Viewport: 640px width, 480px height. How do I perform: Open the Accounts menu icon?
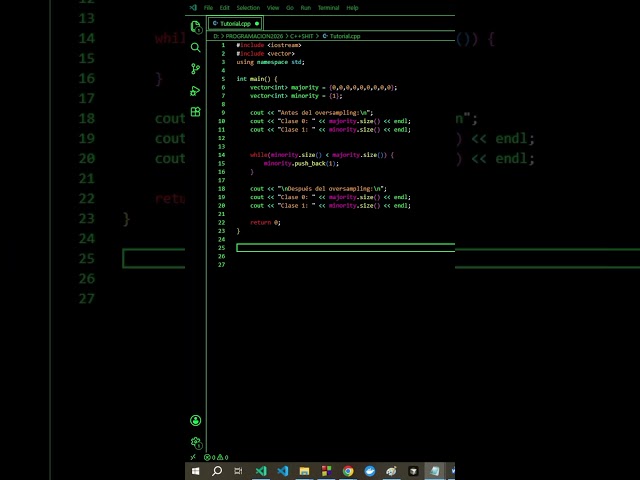[196, 420]
